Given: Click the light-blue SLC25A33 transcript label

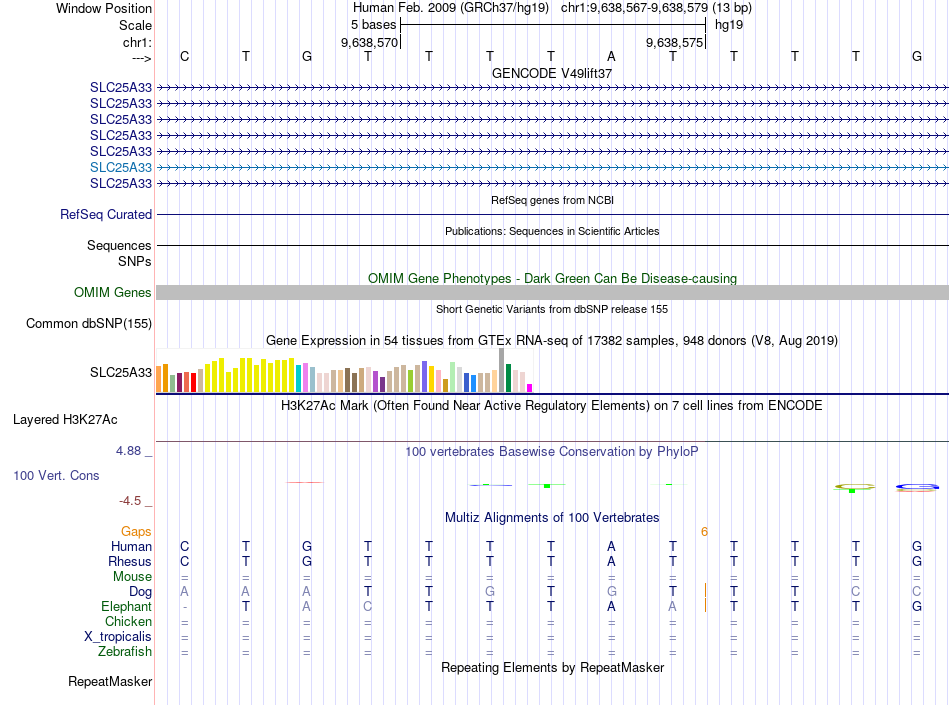Looking at the screenshot, I should (x=121, y=167).
